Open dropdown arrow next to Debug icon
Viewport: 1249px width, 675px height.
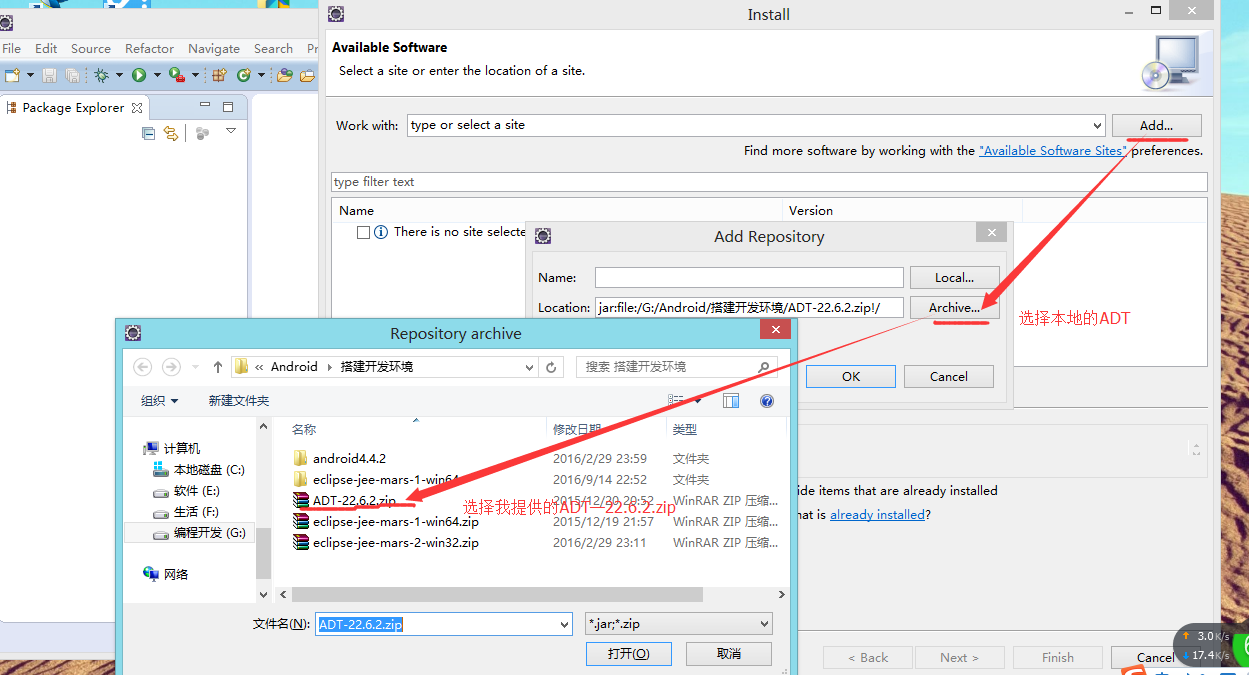coord(120,75)
